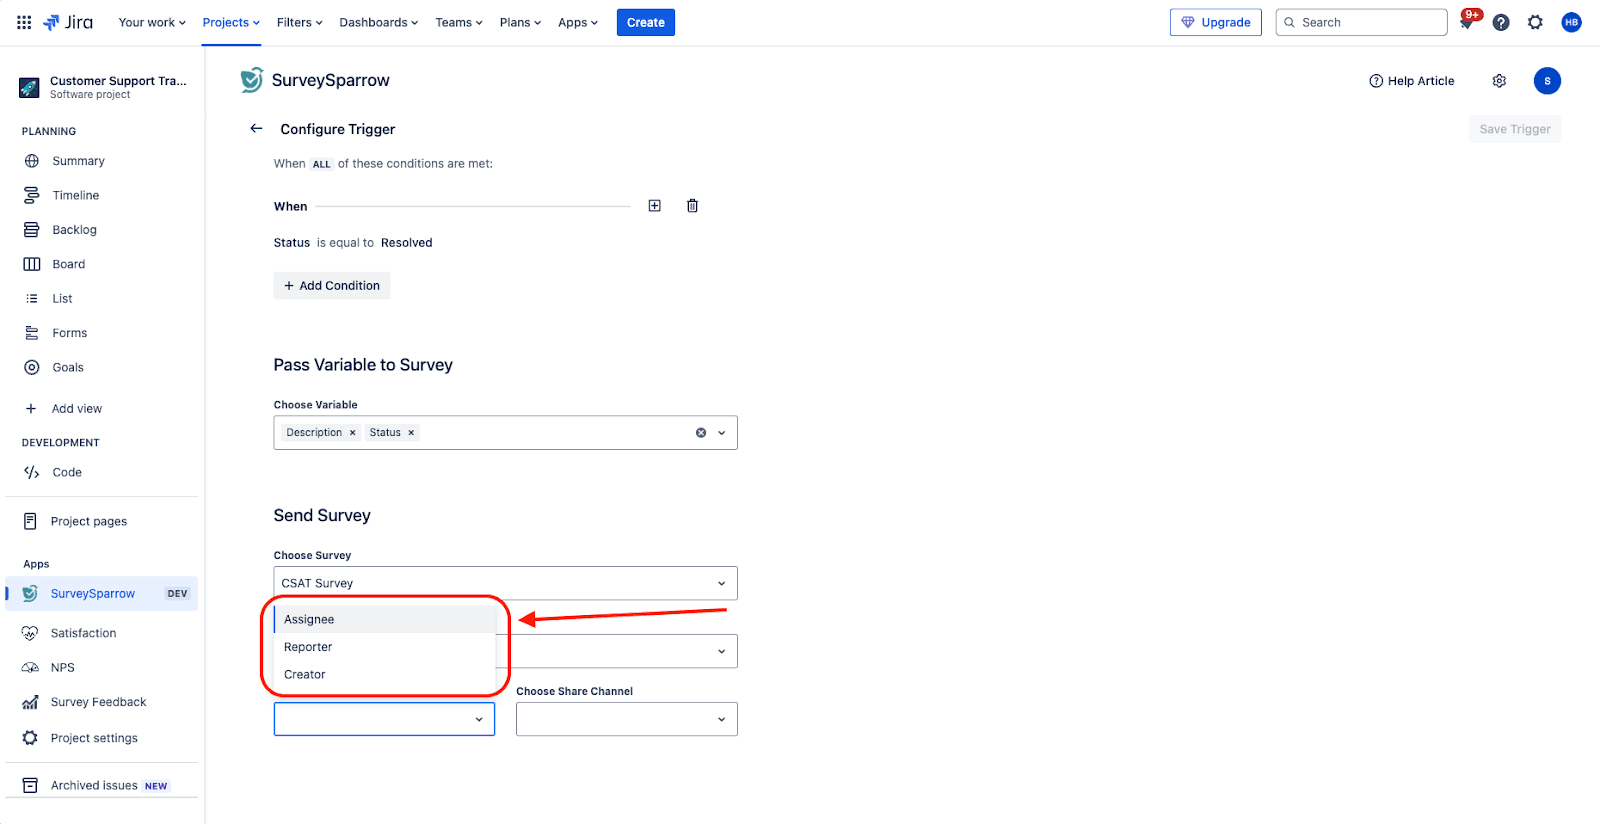Open the Dashboards menu
Image resolution: width=1600 pixels, height=824 pixels.
coord(378,22)
